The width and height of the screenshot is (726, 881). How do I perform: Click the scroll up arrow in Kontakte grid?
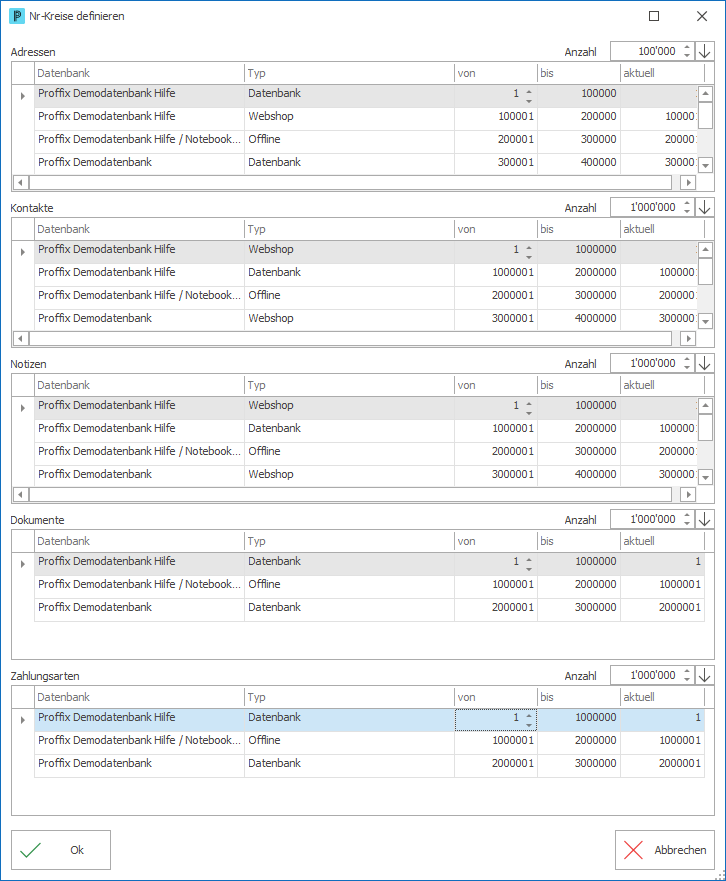pyautogui.click(x=706, y=249)
